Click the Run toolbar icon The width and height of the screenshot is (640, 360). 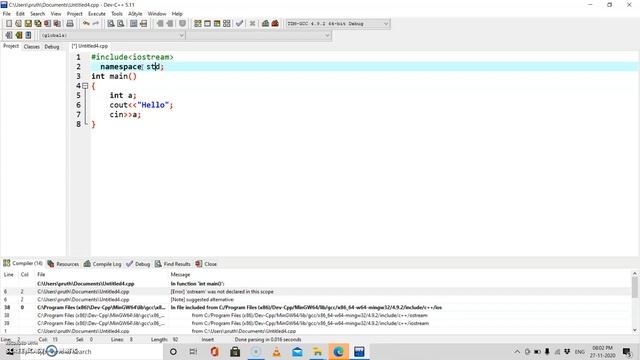[207, 24]
